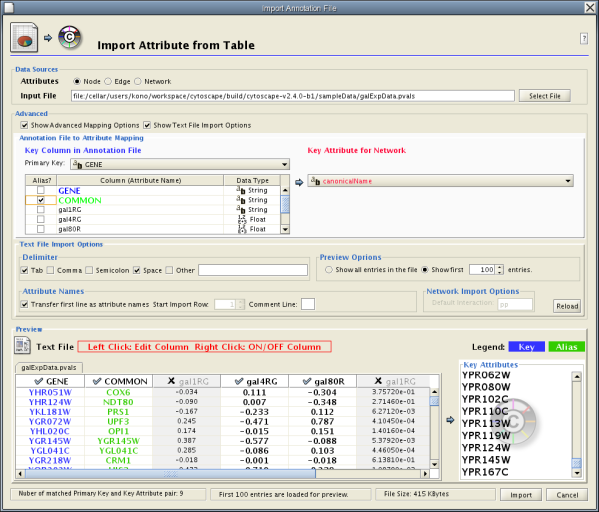
Task: Click the Cytoscape logo icon in header
Action: tap(70, 37)
